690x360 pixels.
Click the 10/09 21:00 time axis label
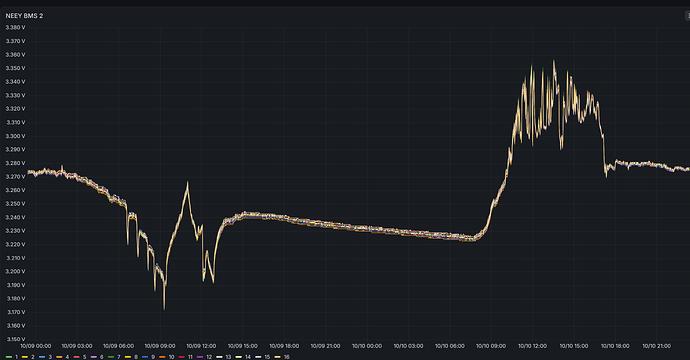tap(325, 346)
